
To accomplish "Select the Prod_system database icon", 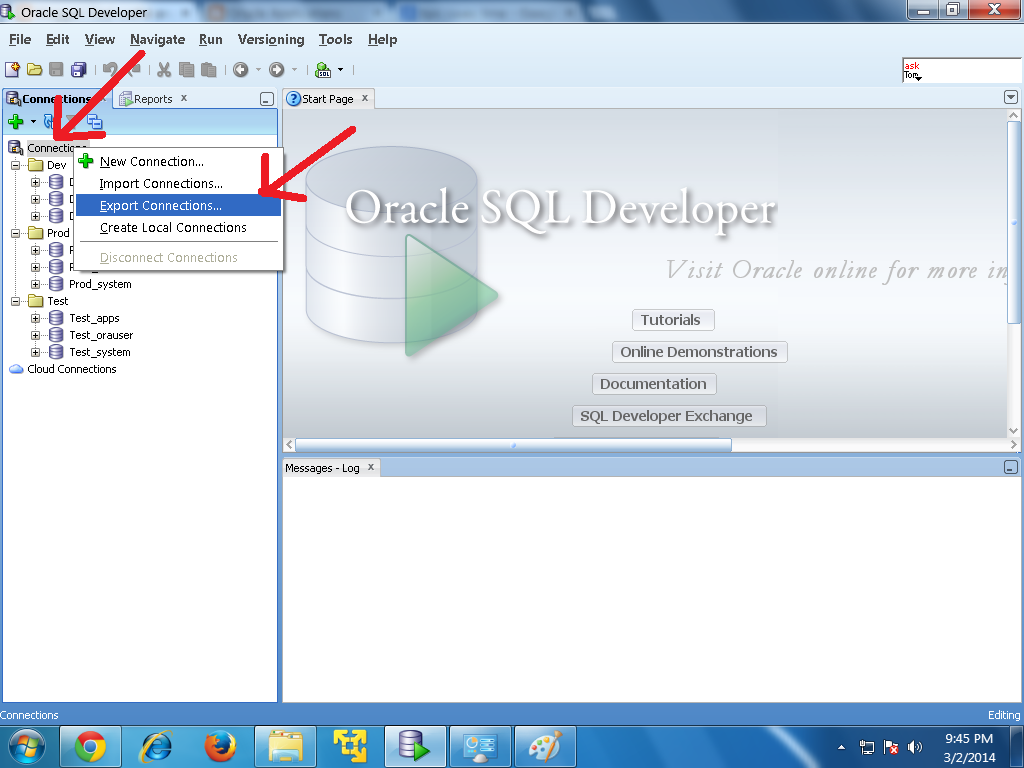I will click(57, 284).
